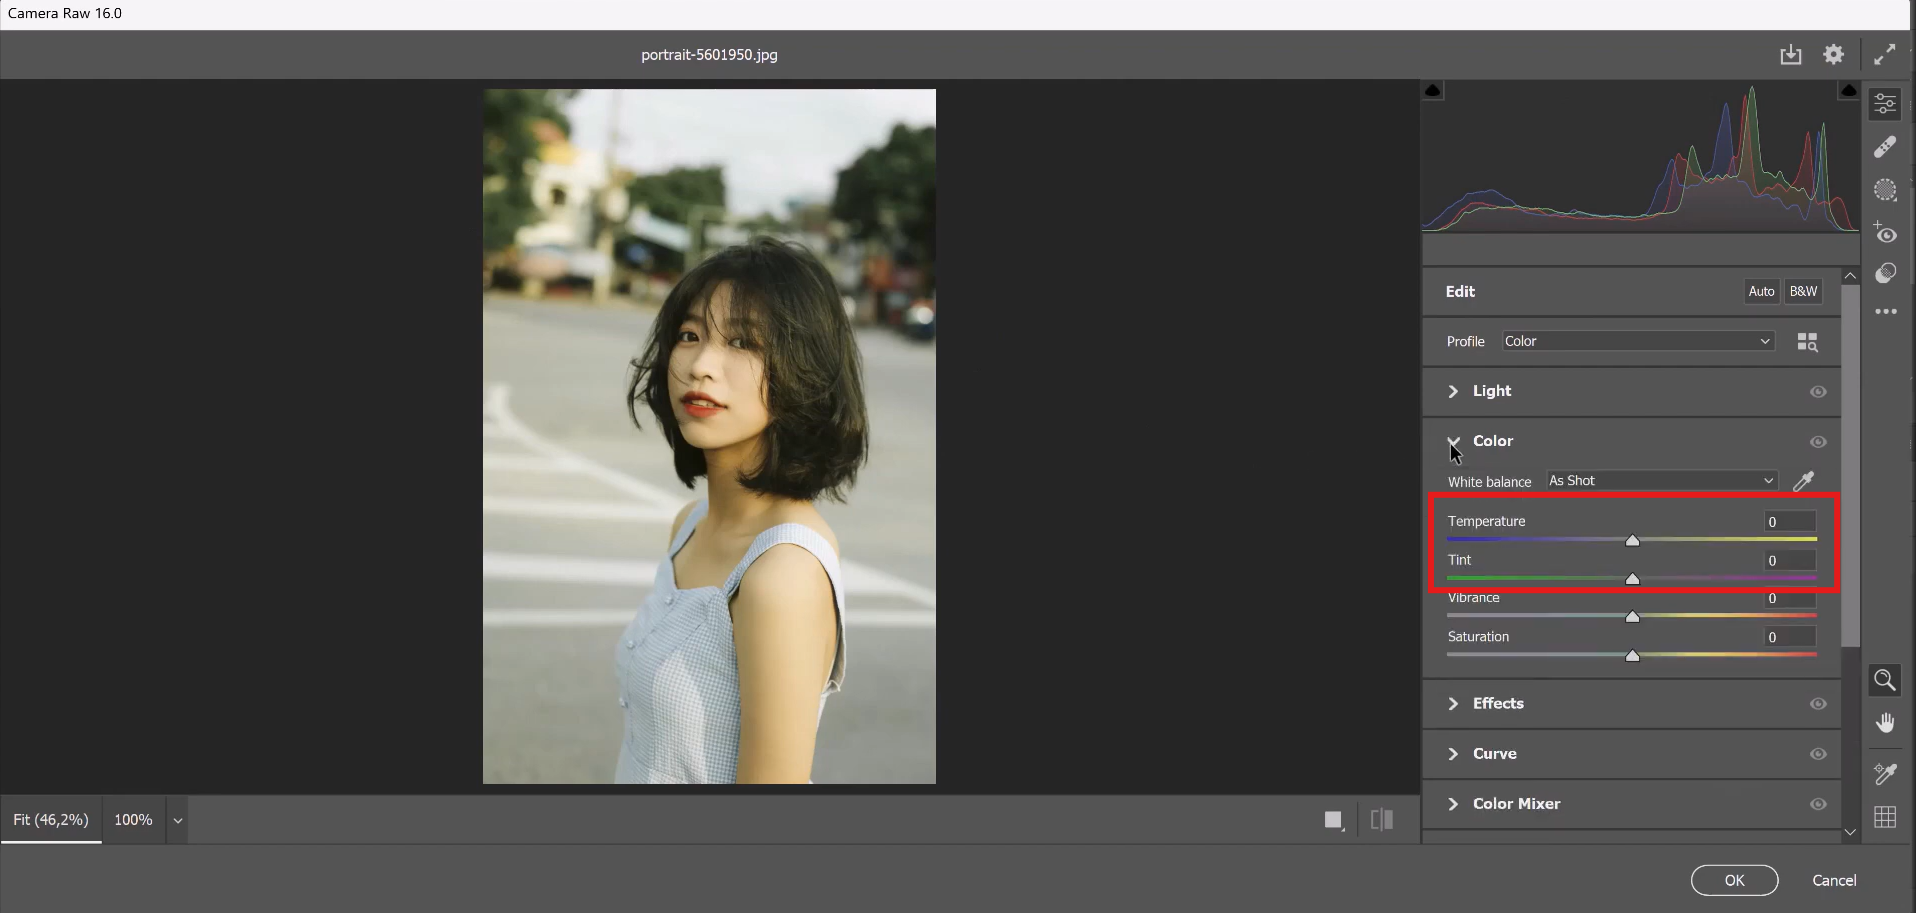Toggle the grid overlay icon
This screenshot has height=913, width=1916.
1885,817
